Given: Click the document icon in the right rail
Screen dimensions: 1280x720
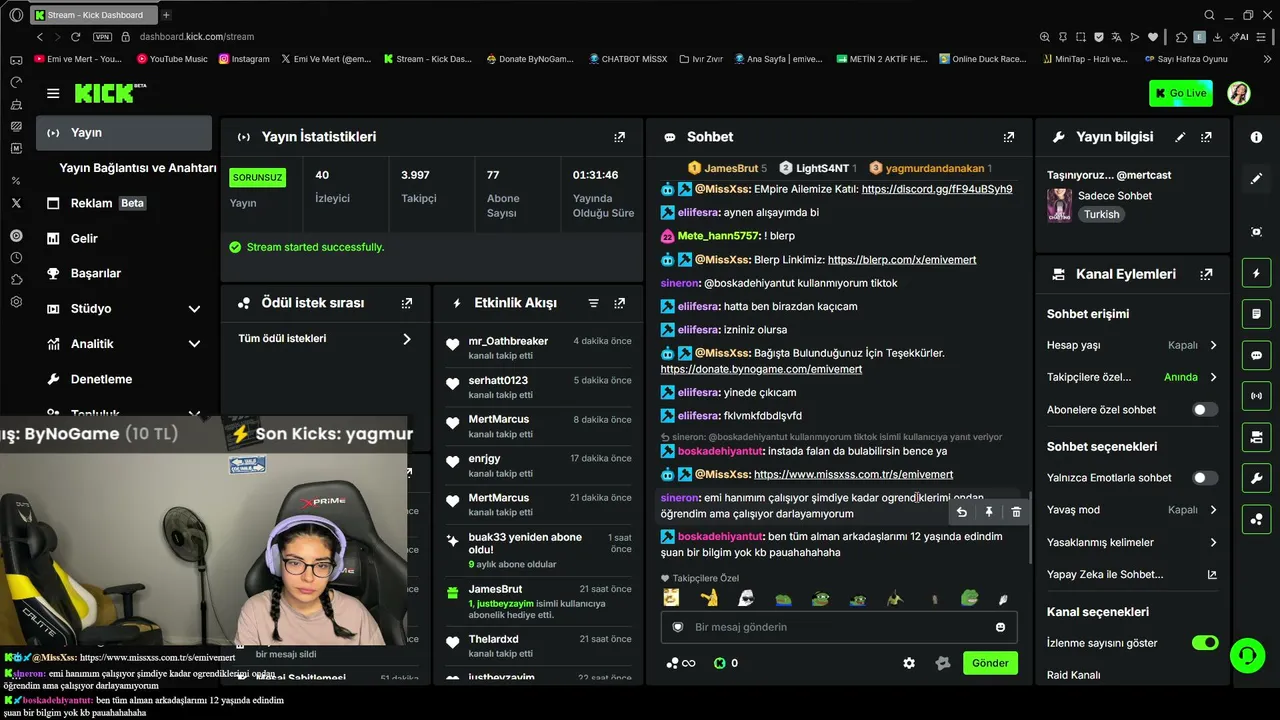Looking at the screenshot, I should (1257, 314).
